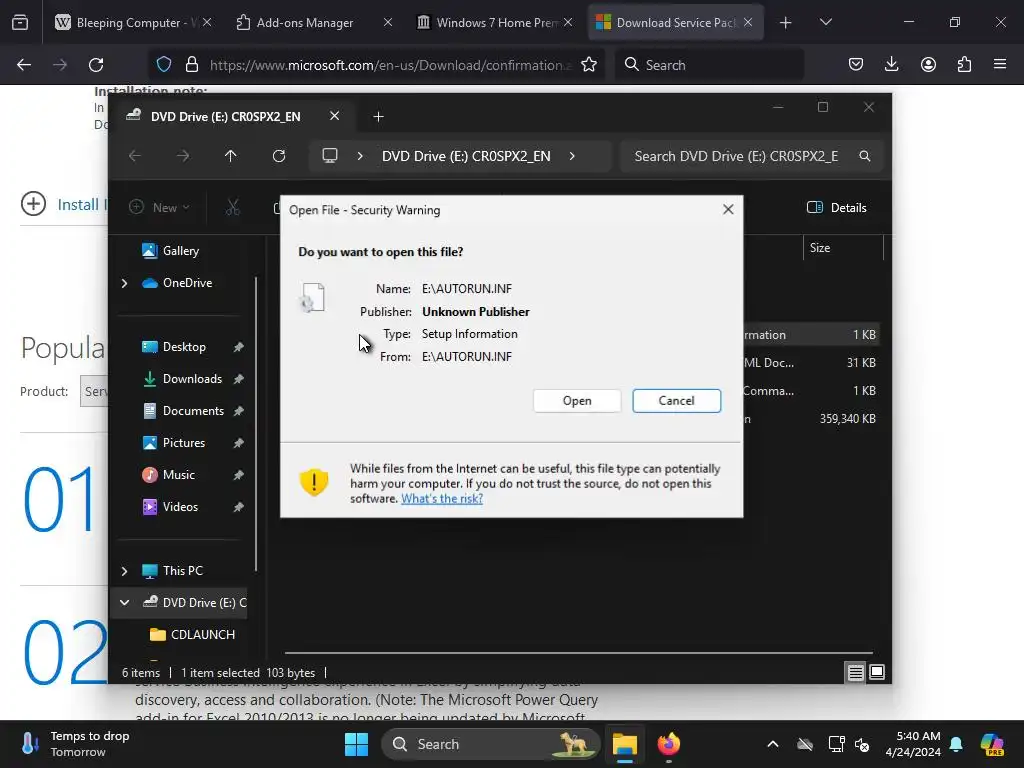Close the Open File Security Warning dialog

tap(728, 210)
